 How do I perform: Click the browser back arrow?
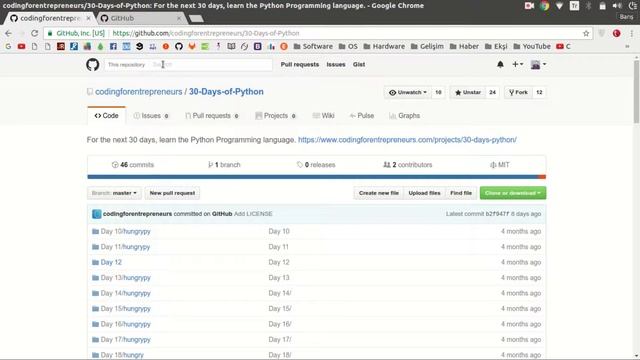click(9, 33)
